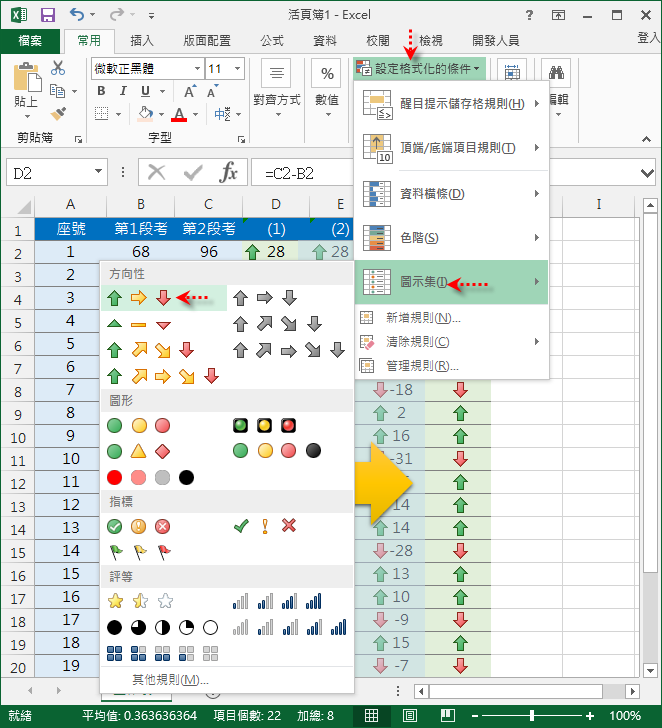Click the formula bar input field
Viewport: 662px width, 728px height.
[x=303, y=173]
